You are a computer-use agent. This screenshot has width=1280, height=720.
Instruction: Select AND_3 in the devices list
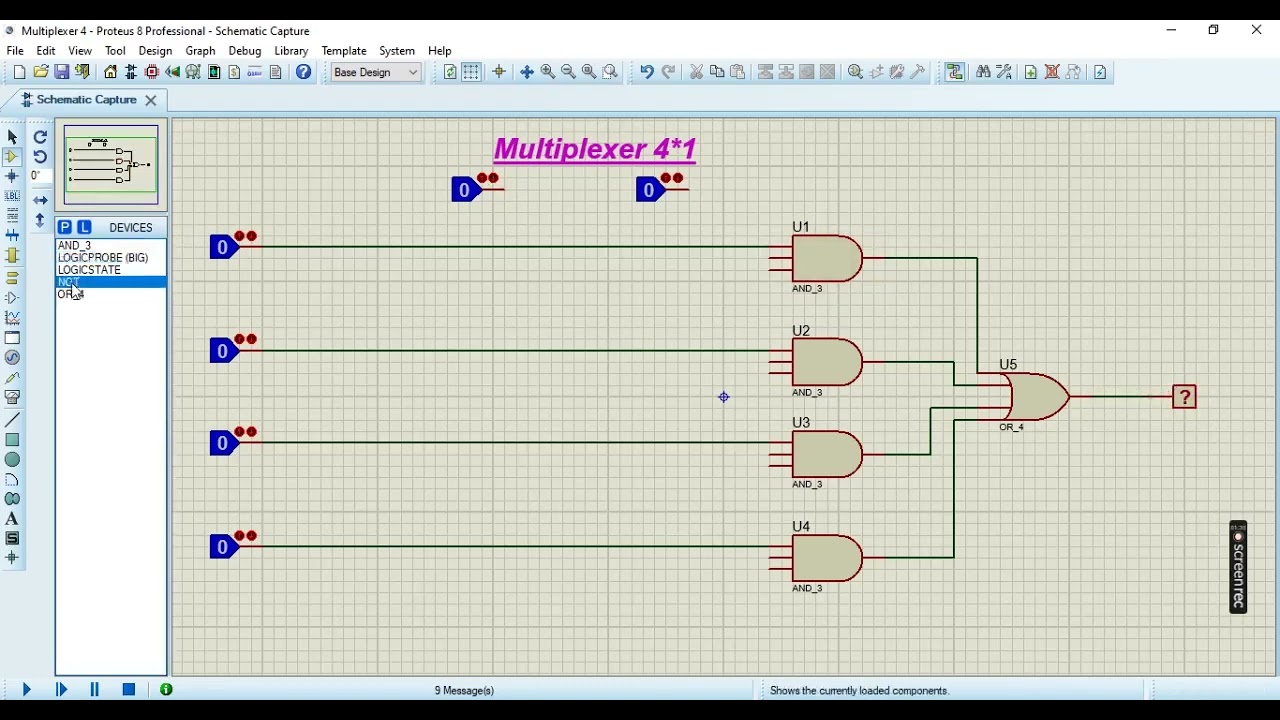[x=75, y=245]
